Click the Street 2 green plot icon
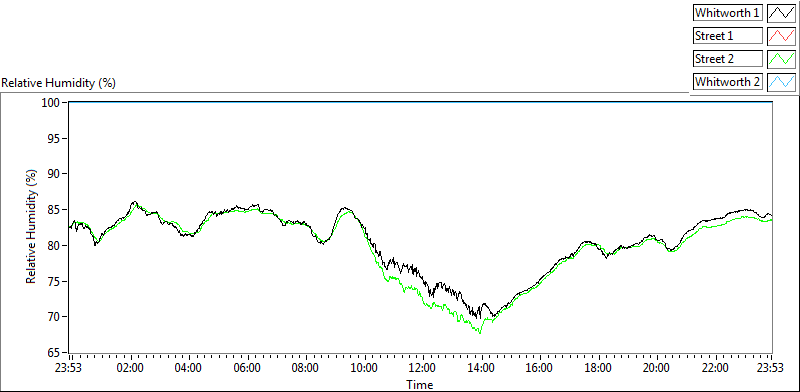Image resolution: width=800 pixels, height=392 pixels. pos(780,59)
